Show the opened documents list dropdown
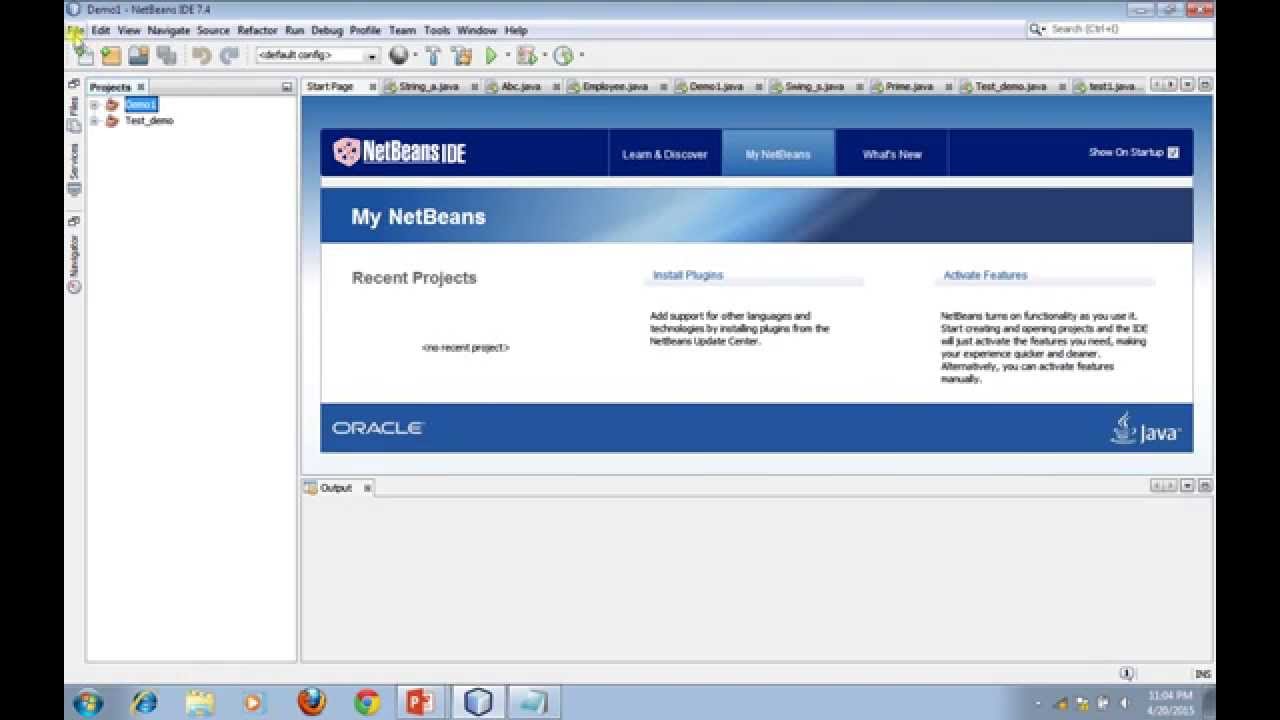The height and width of the screenshot is (720, 1280). click(1188, 85)
